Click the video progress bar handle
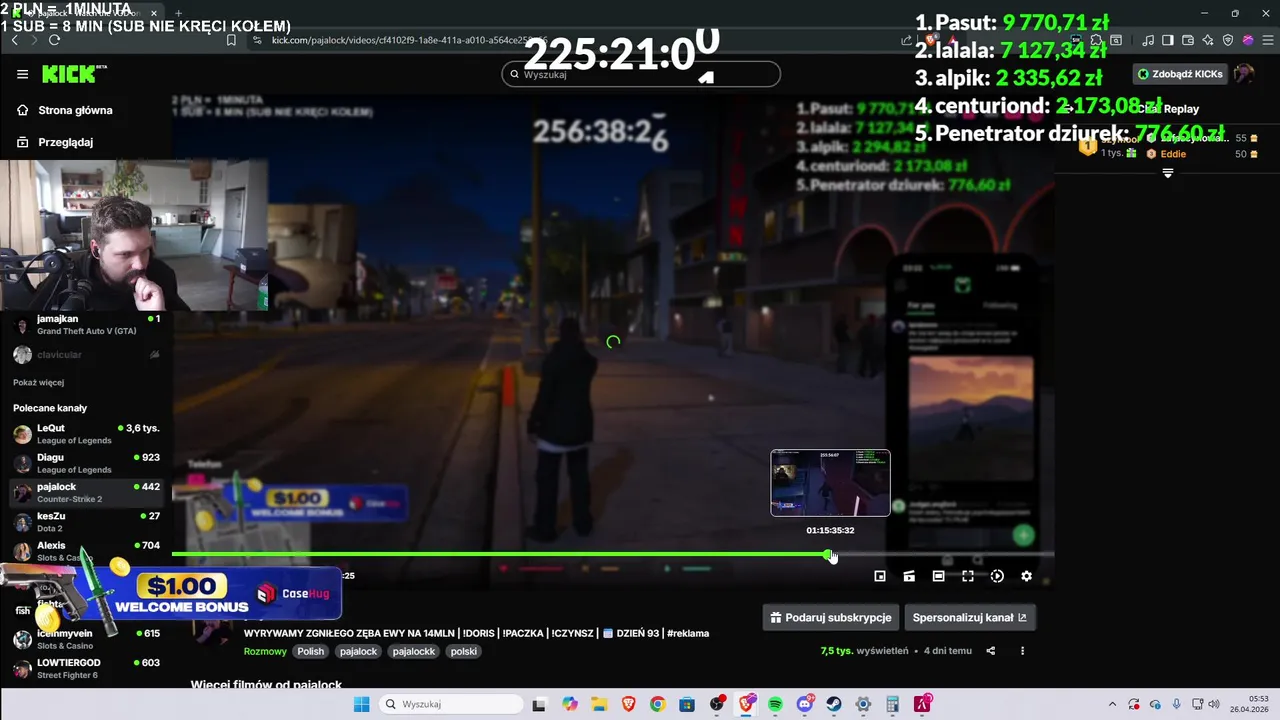 (x=829, y=554)
